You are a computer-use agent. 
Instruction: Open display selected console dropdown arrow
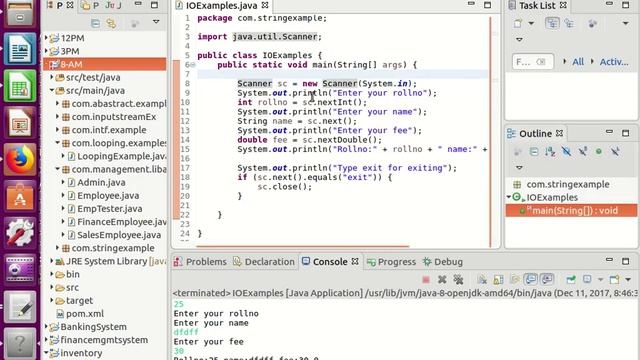pyautogui.click(x=600, y=280)
